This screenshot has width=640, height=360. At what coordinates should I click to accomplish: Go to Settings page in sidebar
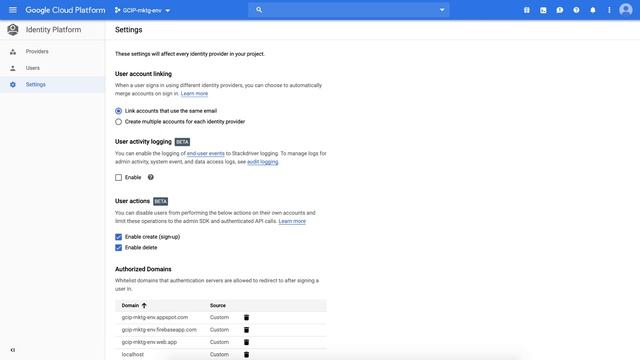point(36,84)
